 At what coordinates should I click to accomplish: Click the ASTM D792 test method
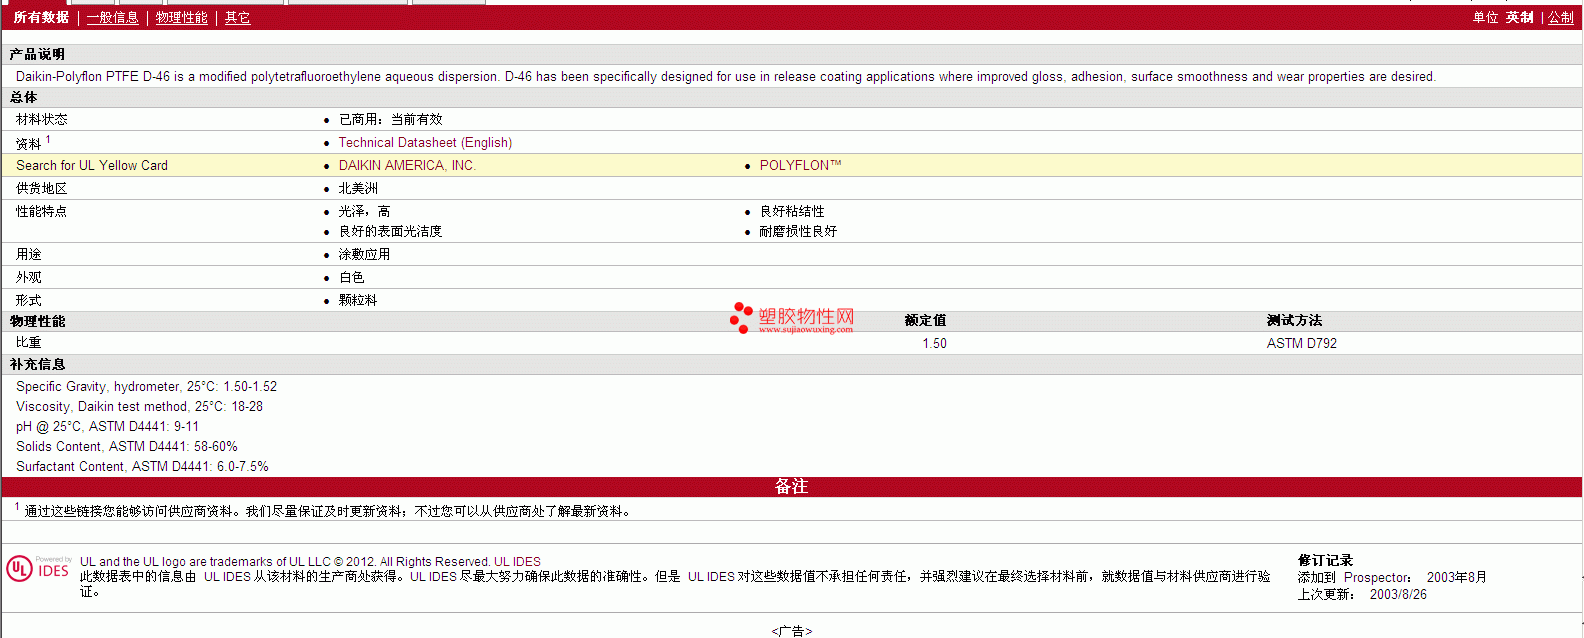click(1302, 344)
